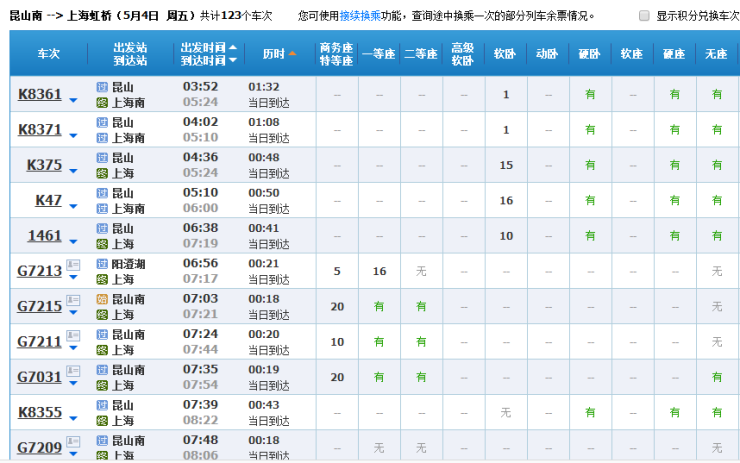Click the 商务座特等座 column header
This screenshot has width=740, height=463.
click(336, 54)
